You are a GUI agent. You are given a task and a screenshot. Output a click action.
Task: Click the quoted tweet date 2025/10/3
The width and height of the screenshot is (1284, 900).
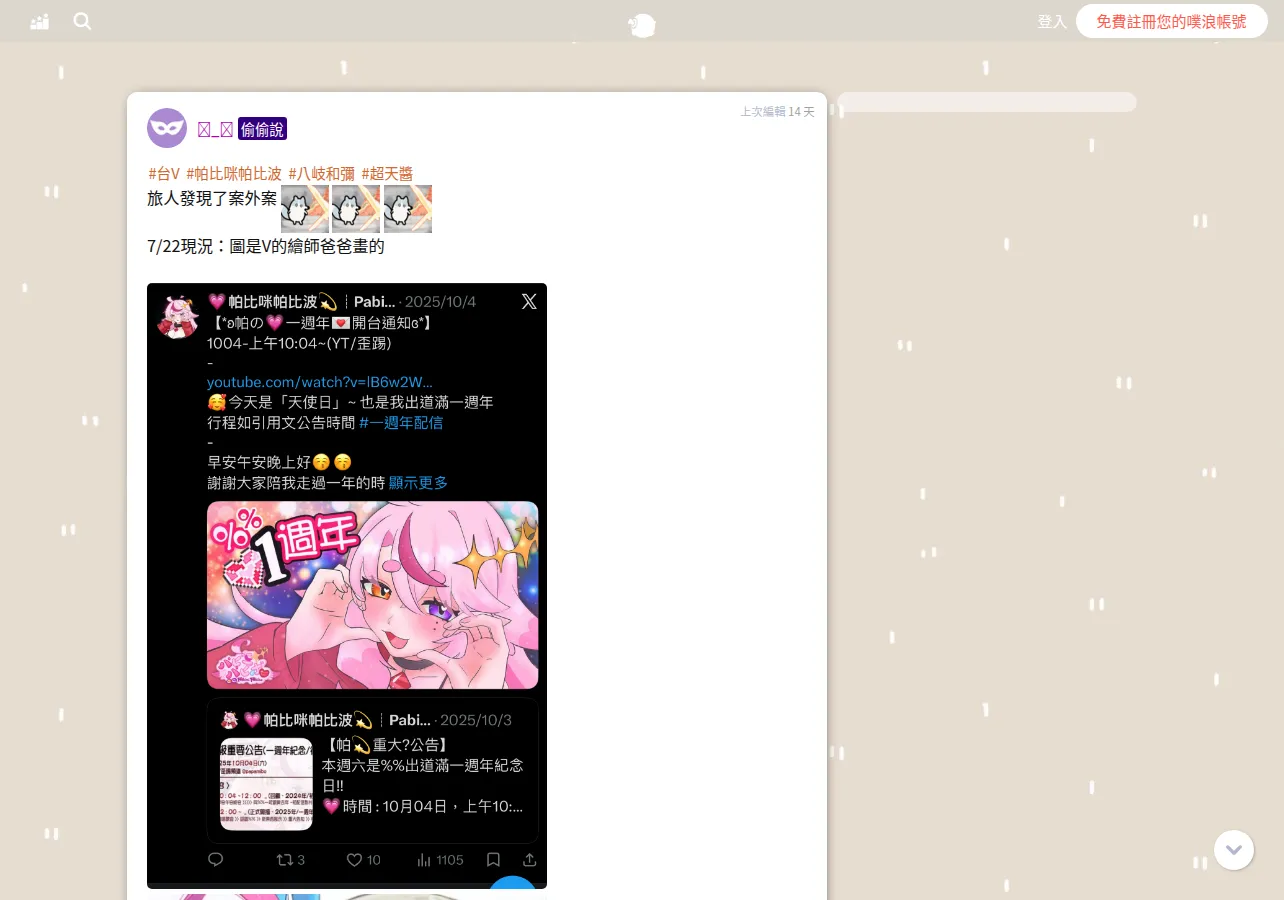coord(476,720)
